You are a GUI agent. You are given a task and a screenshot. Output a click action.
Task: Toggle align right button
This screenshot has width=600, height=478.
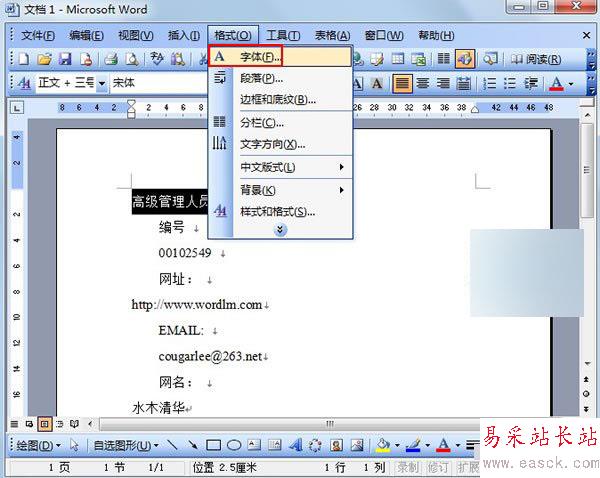(443, 83)
